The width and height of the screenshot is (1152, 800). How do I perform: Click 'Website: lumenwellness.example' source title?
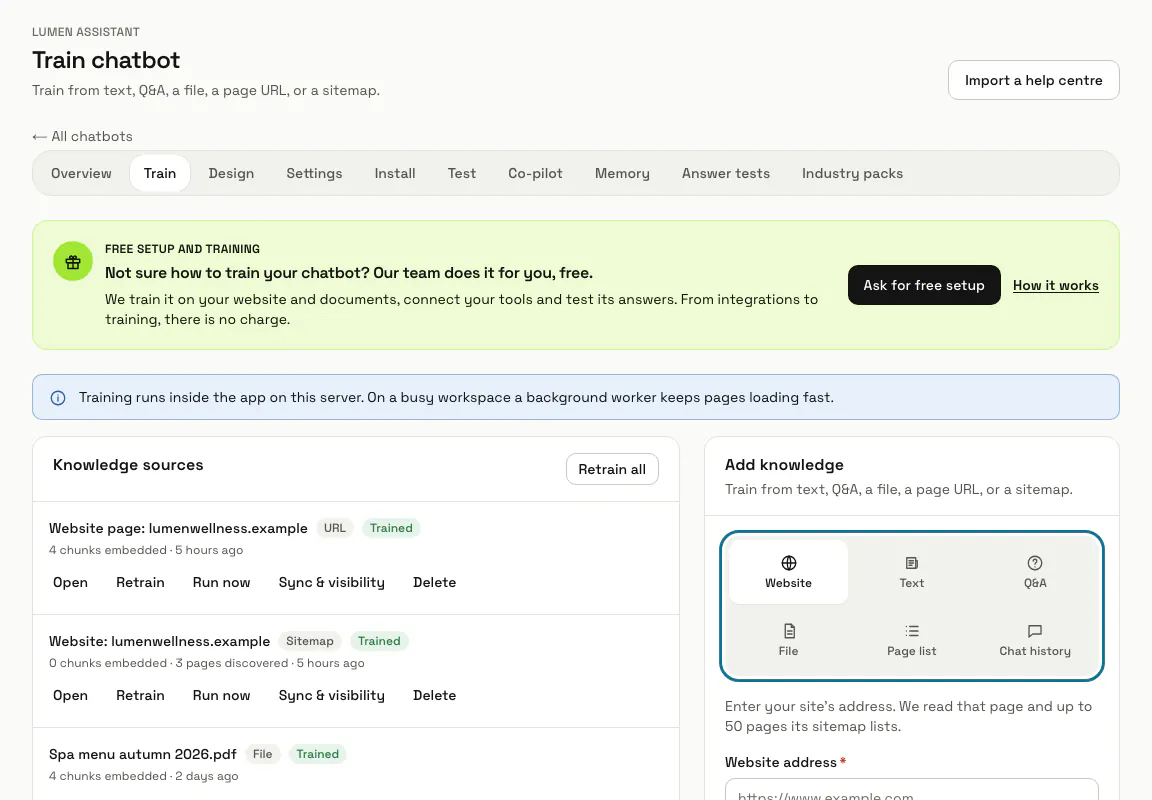pyautogui.click(x=159, y=641)
